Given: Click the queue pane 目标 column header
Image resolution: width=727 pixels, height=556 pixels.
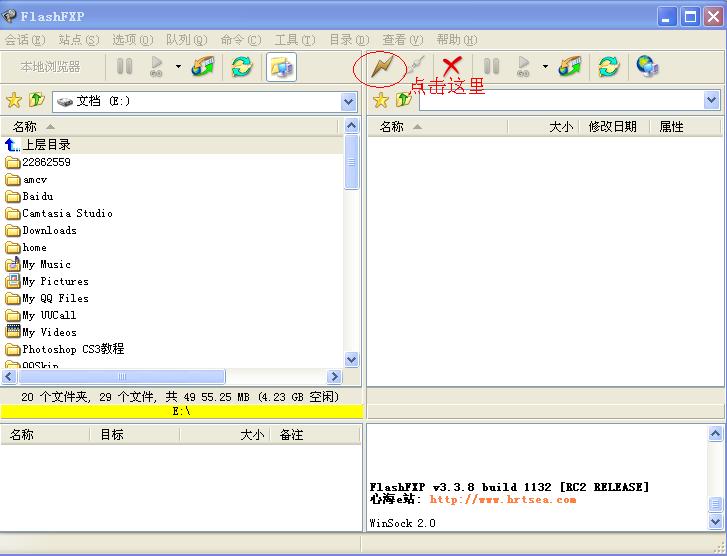Looking at the screenshot, I should (x=134, y=435).
